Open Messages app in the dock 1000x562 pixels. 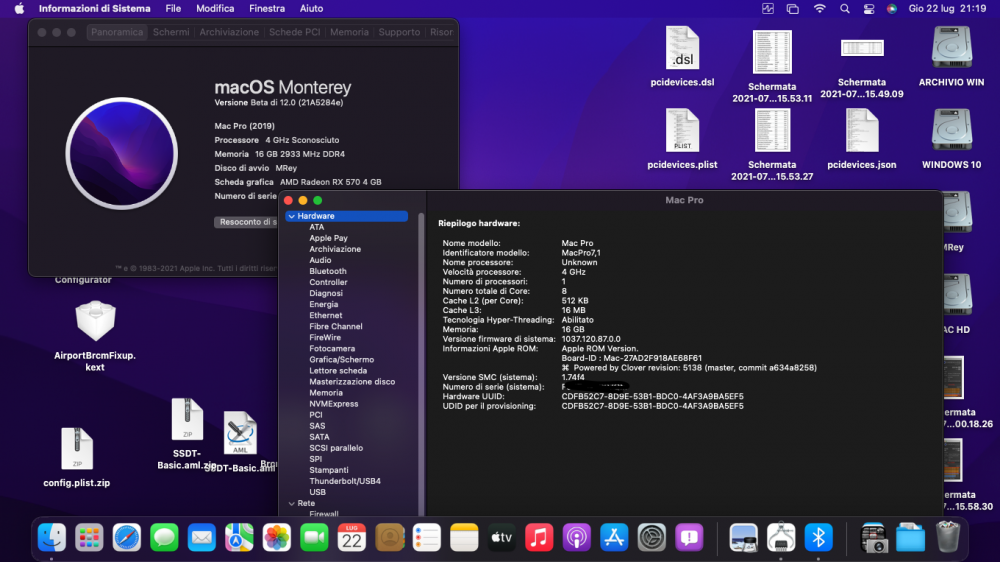(165, 538)
